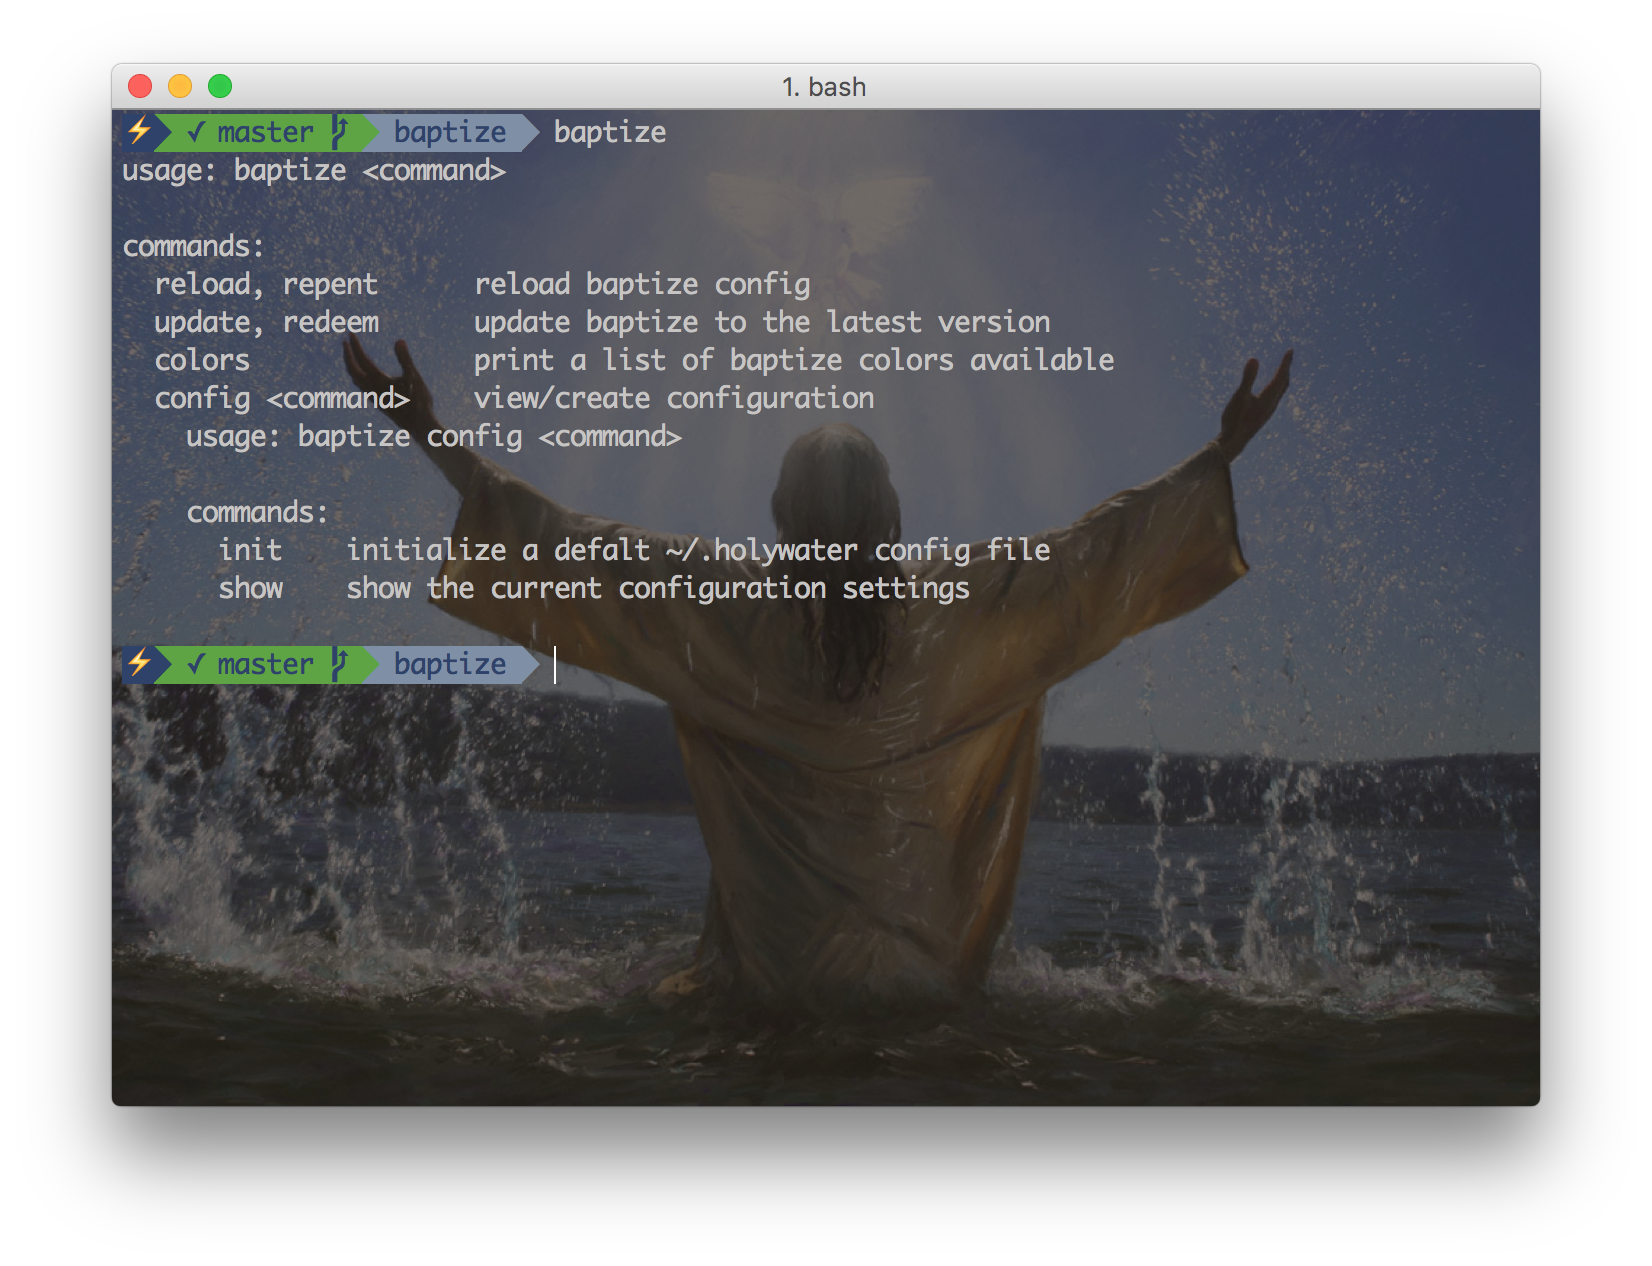Click 'baptize' directory segment in bottom prompt
This screenshot has height=1266, width=1652.
[450, 664]
